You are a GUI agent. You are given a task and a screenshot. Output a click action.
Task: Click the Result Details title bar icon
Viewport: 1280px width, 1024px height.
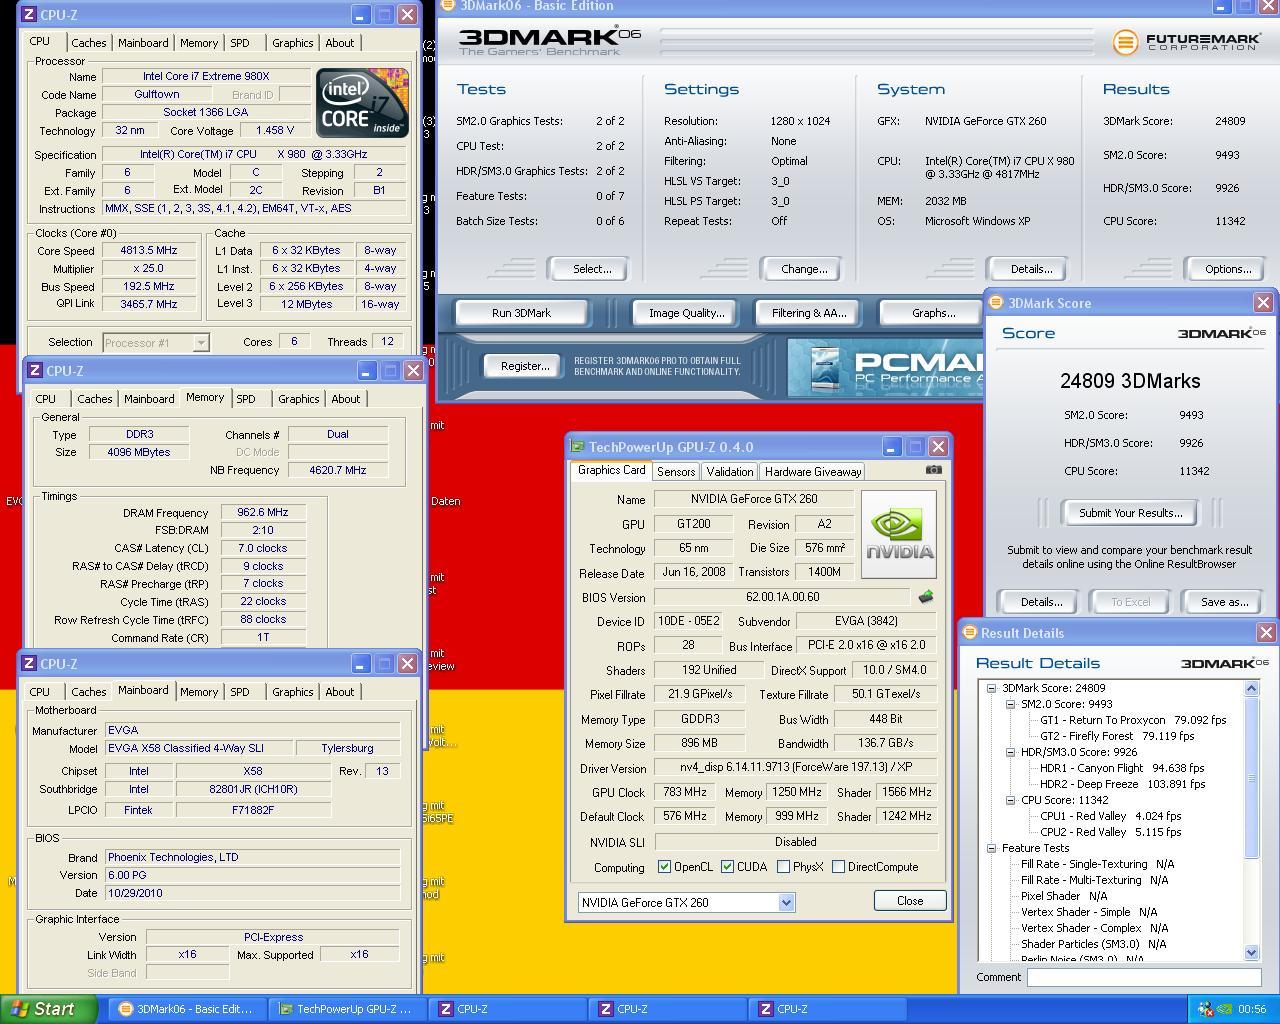[968, 633]
